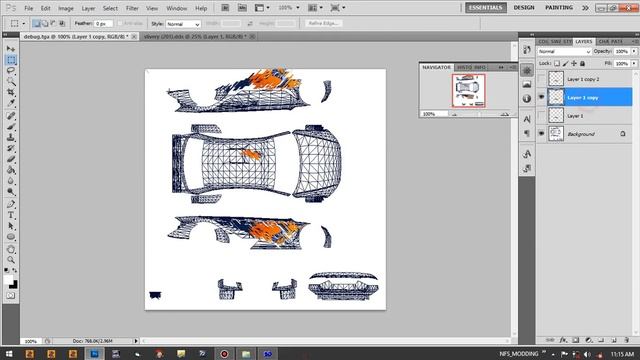Open the Character panel icon

(x=527, y=119)
